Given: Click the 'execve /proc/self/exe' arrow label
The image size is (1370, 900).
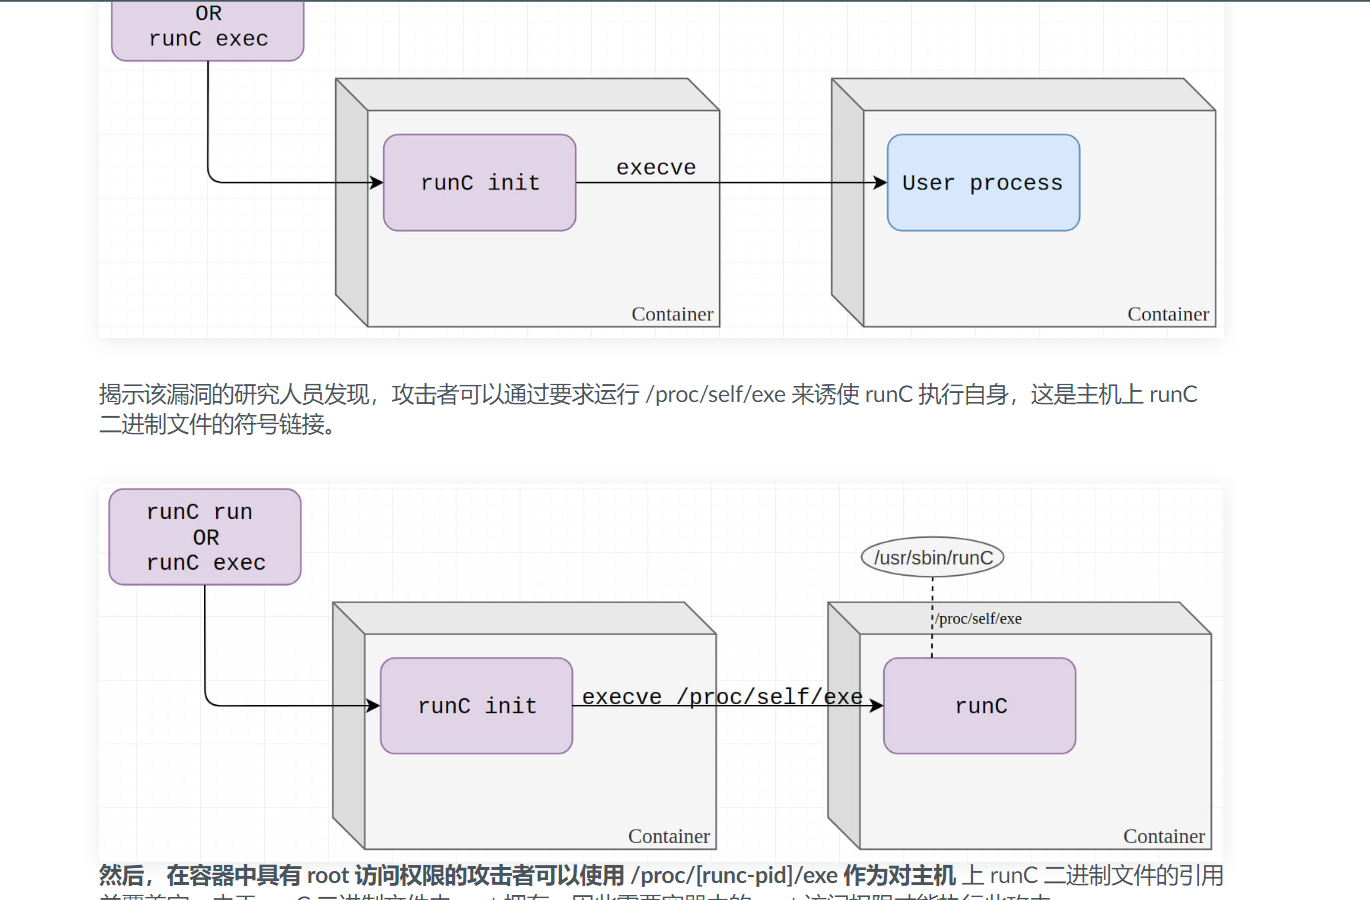Looking at the screenshot, I should [722, 696].
